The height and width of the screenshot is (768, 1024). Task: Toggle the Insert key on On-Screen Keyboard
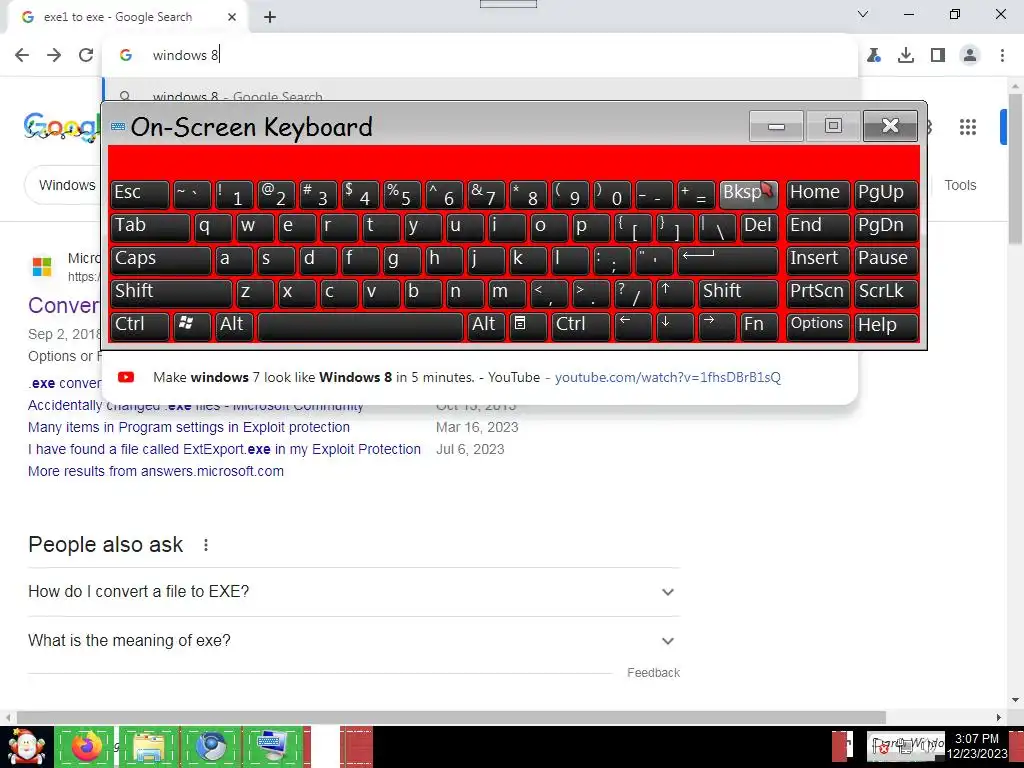(x=818, y=260)
